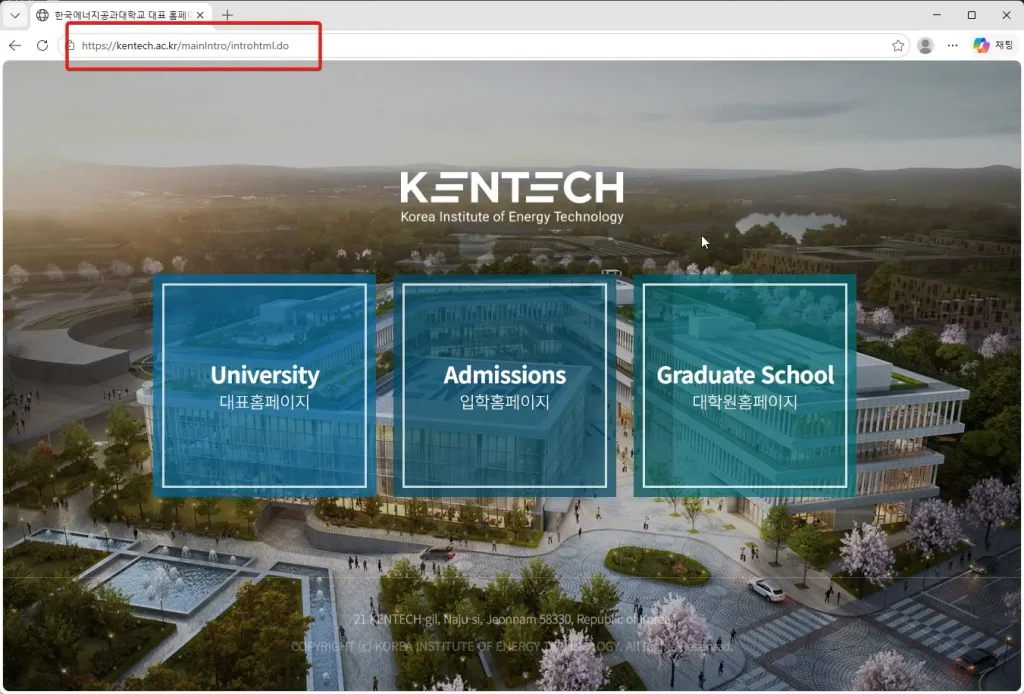This screenshot has height=694, width=1024.
Task: Open the Admissions 입학홈페이지 tile
Action: pyautogui.click(x=504, y=386)
